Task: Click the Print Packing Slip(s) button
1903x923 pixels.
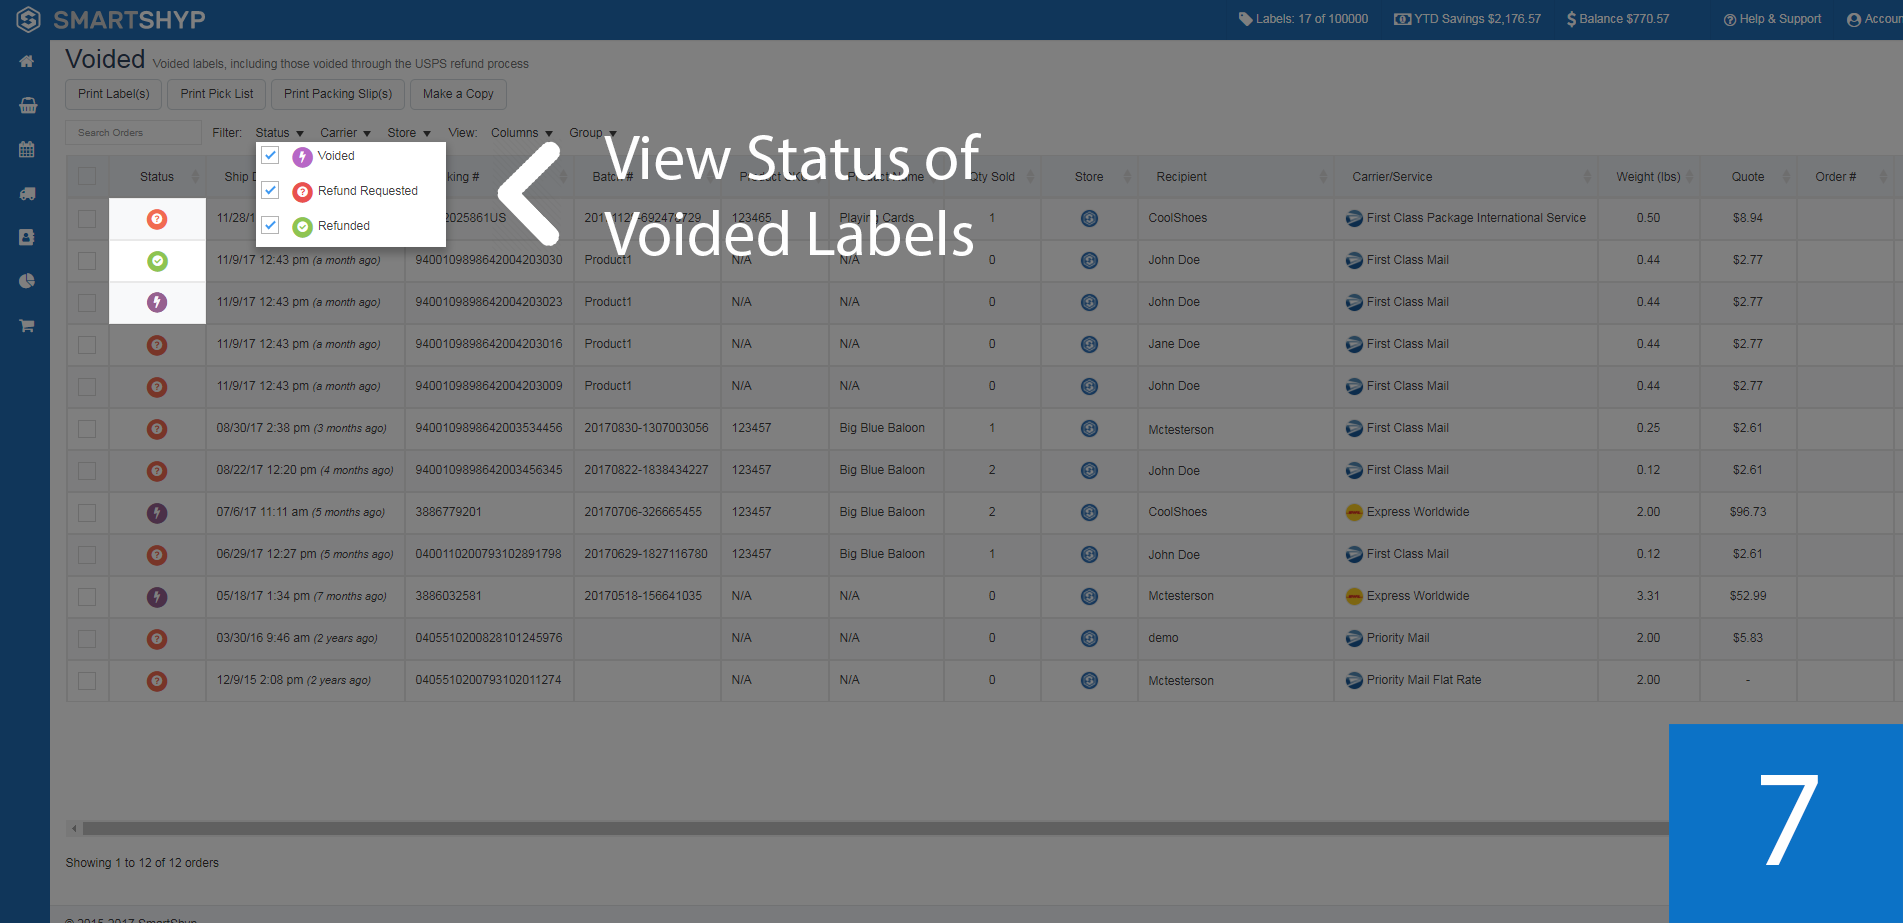Action: tap(338, 94)
